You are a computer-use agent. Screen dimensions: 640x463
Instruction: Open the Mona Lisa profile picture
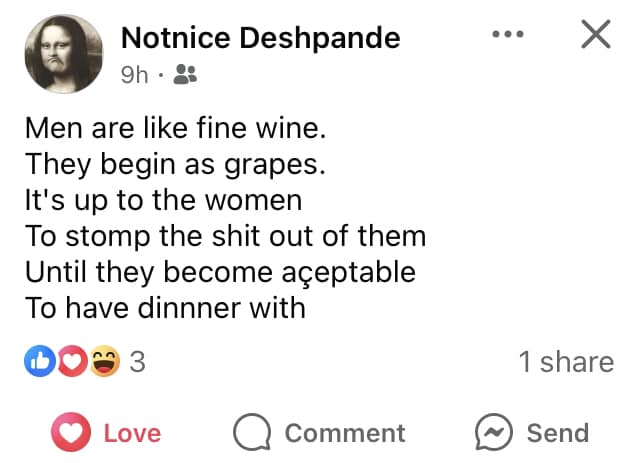point(64,53)
